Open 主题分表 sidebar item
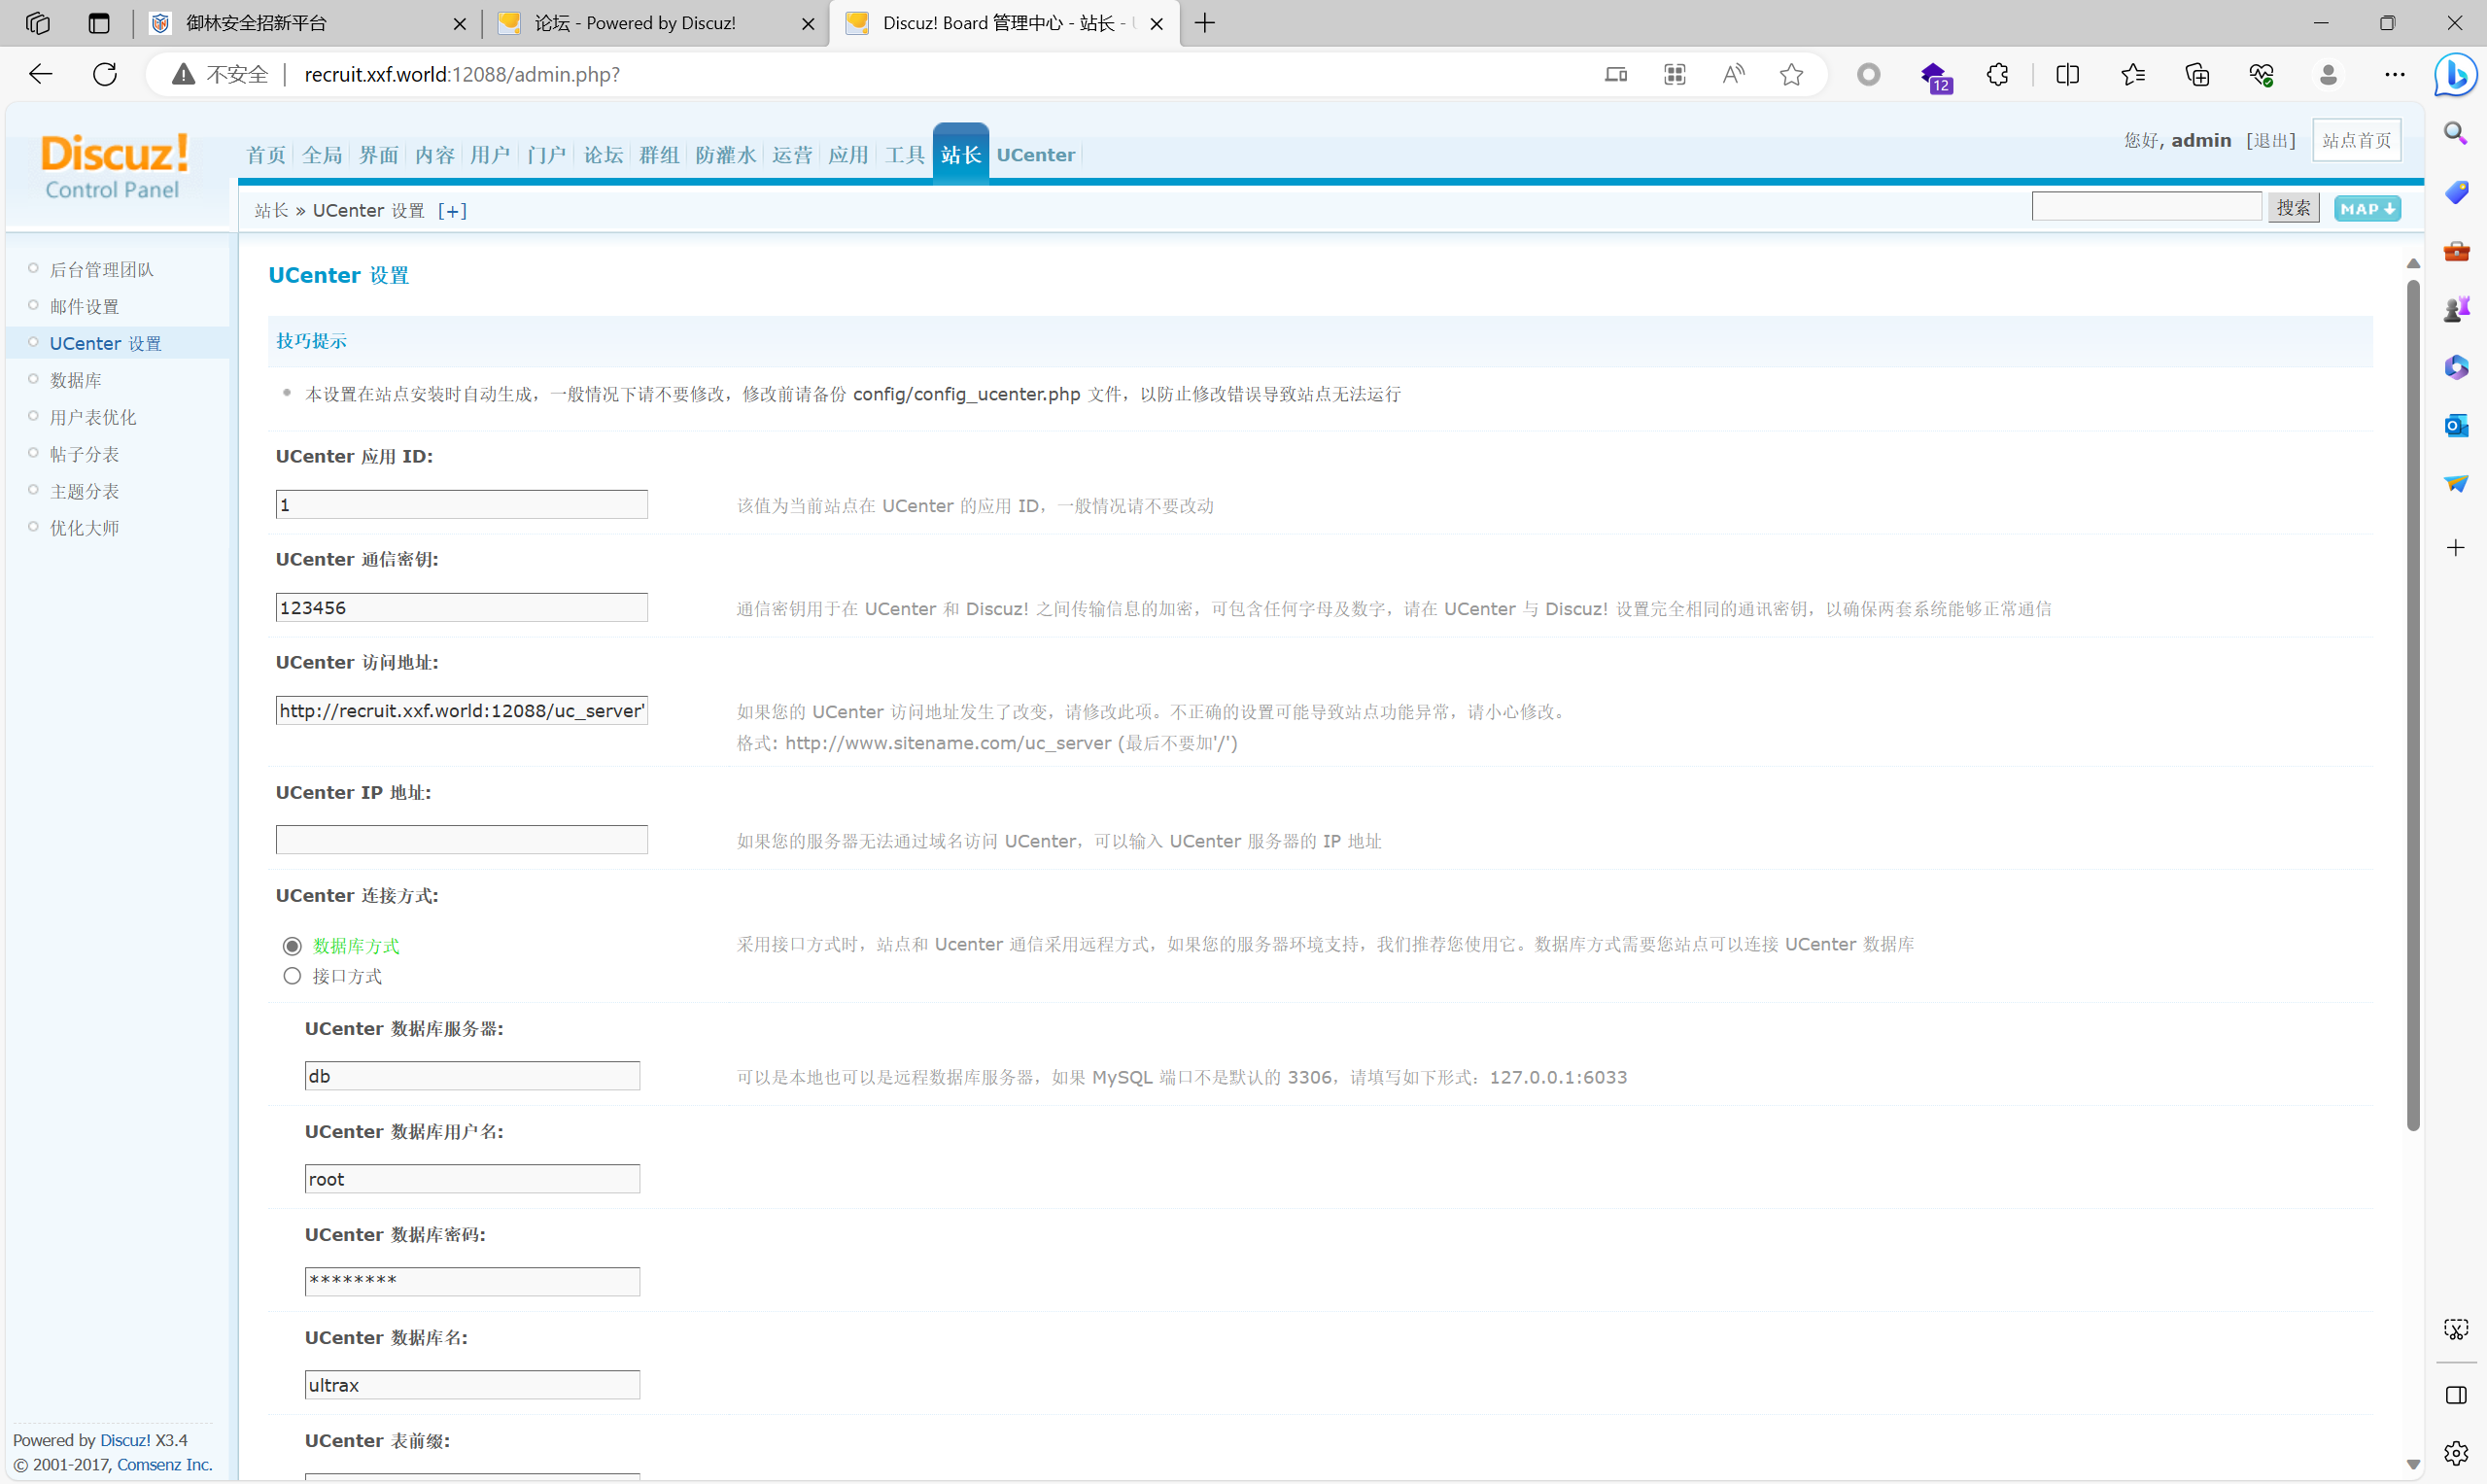 (x=85, y=492)
